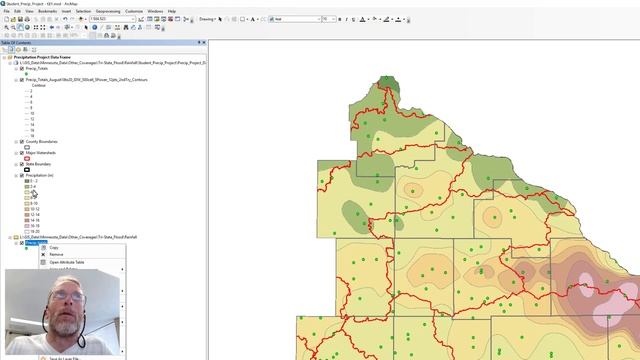The height and width of the screenshot is (360, 640).
Task: Choose Remove from context menu
Action: point(82,254)
